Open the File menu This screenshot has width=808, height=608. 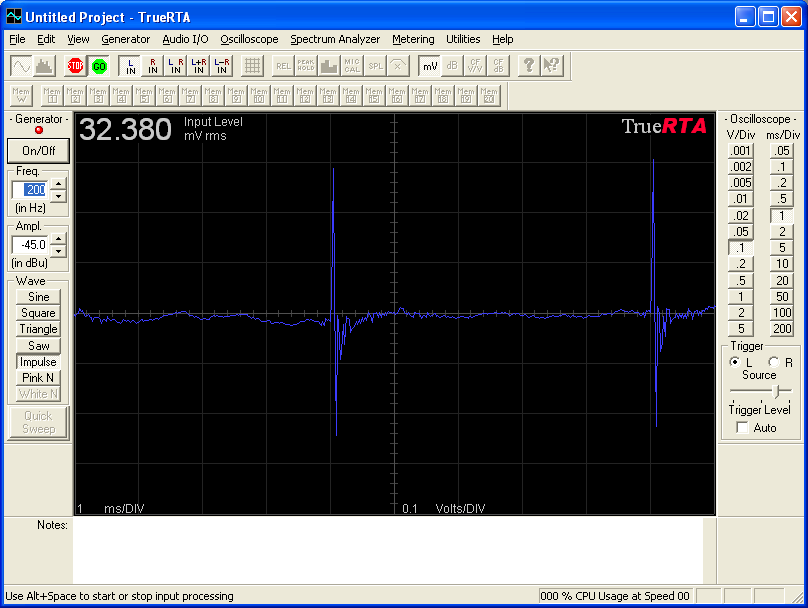click(17, 39)
